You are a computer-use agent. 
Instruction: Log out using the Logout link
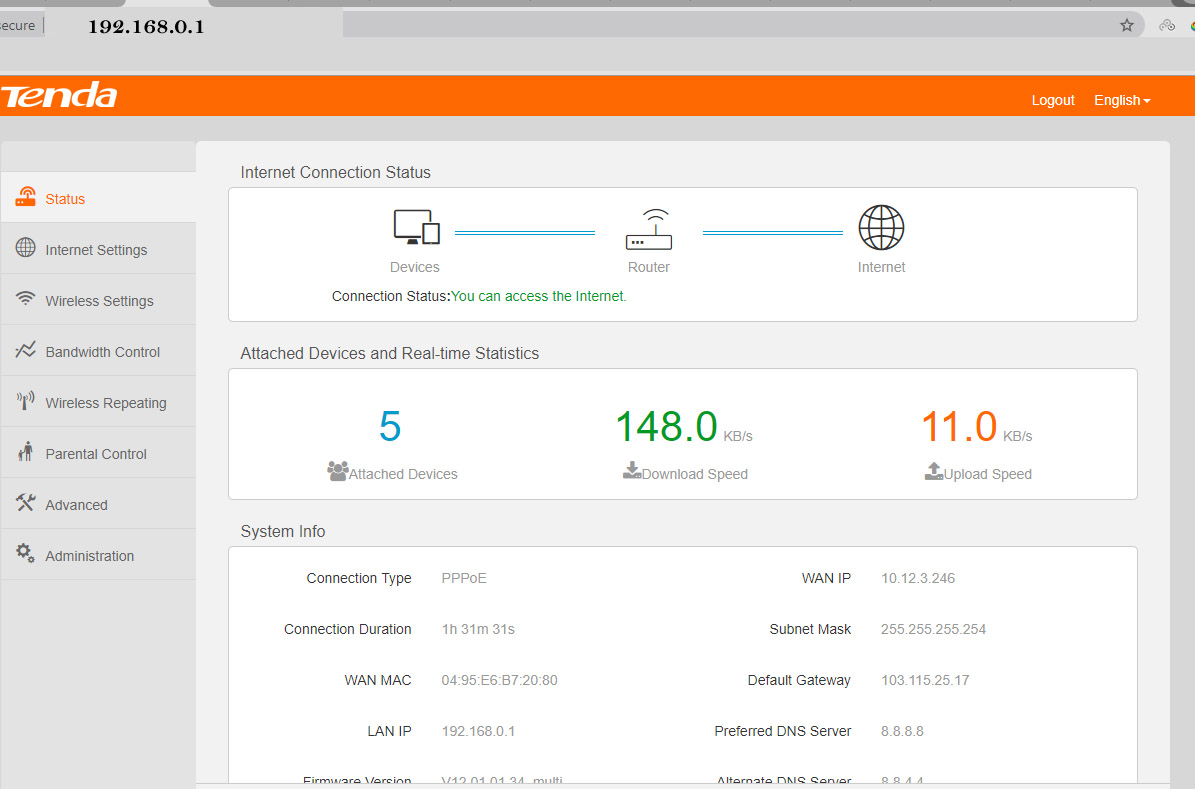[1053, 100]
